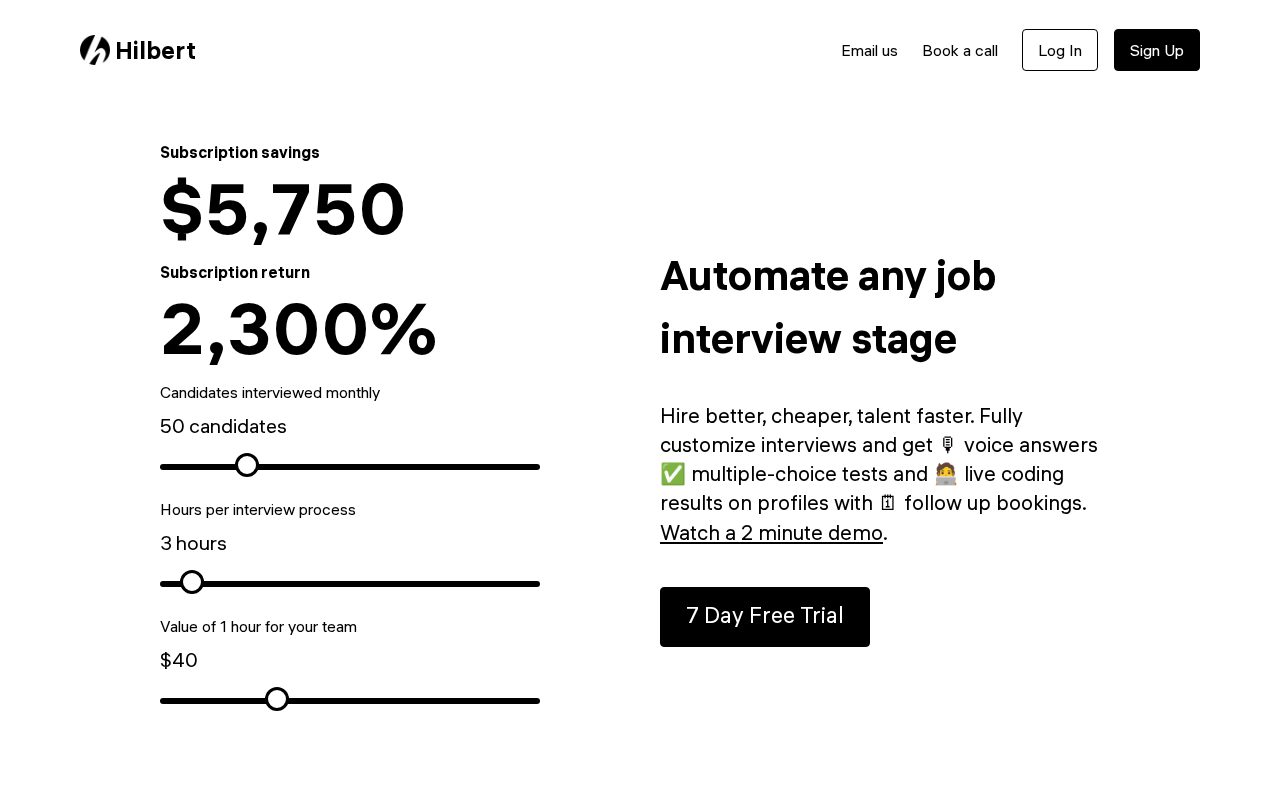Click the 2,300% subscription return figure
Screen dimensions: 1280x800
(298, 330)
